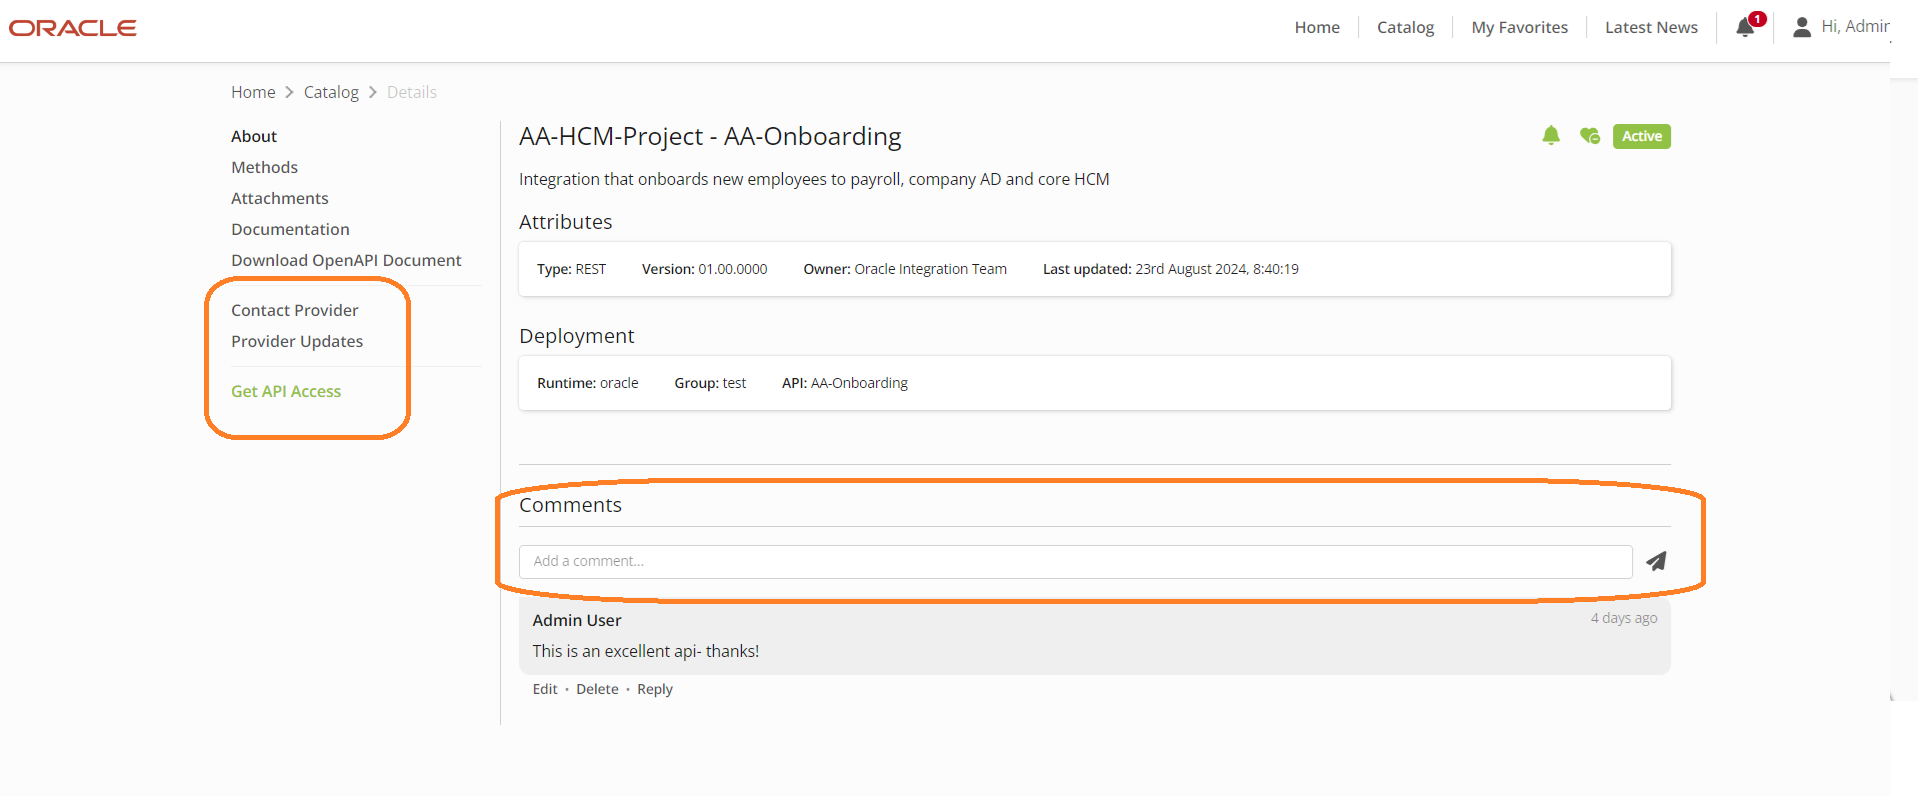The image size is (1918, 796).
Task: Select Attachments in sidebar
Action: [x=279, y=198]
